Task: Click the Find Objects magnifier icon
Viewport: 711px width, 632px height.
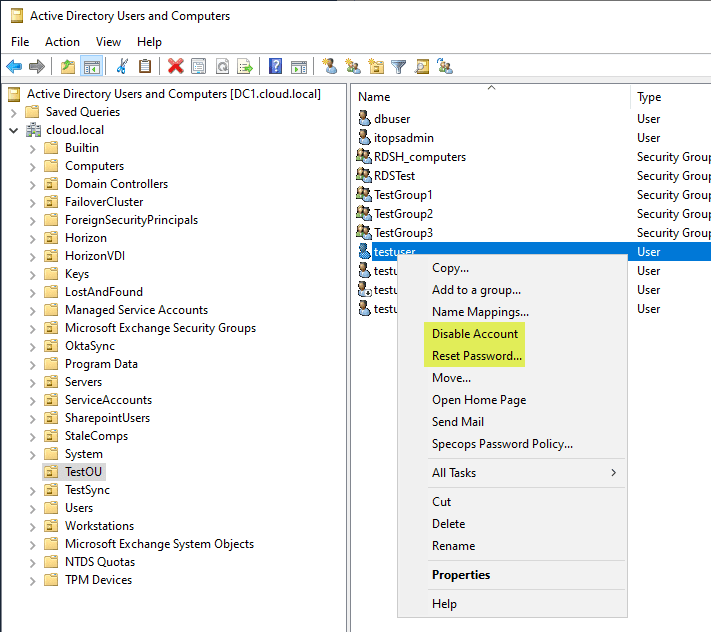Action: pyautogui.click(x=422, y=67)
